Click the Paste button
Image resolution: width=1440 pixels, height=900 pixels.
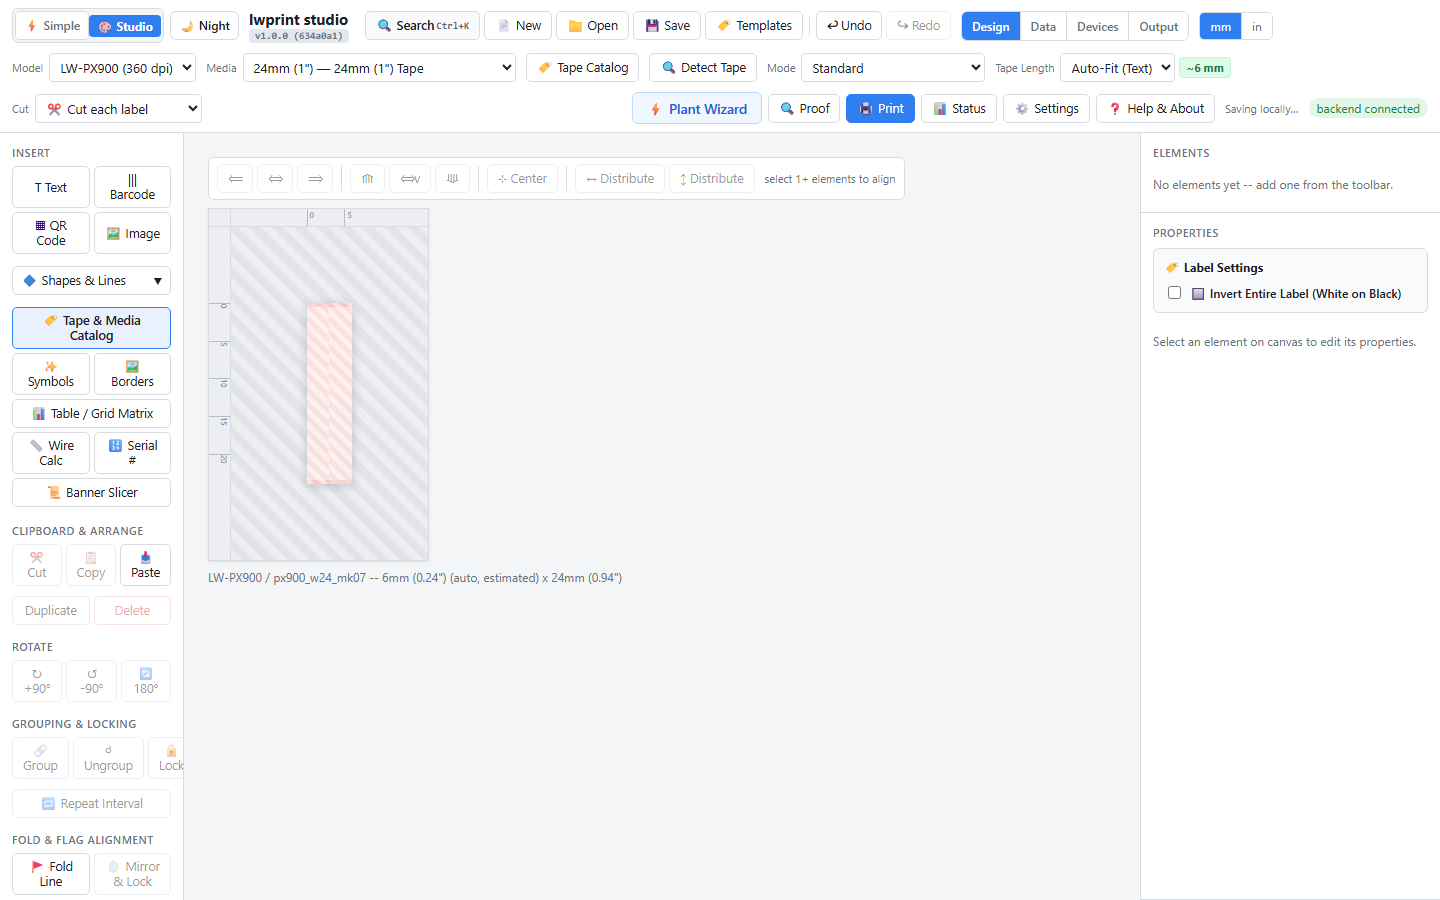click(145, 565)
